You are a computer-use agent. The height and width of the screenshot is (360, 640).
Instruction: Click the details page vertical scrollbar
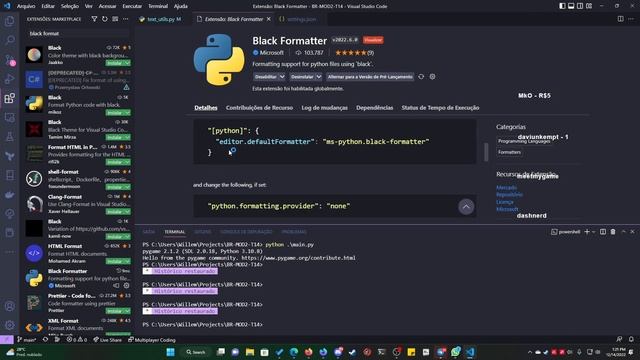point(486,152)
